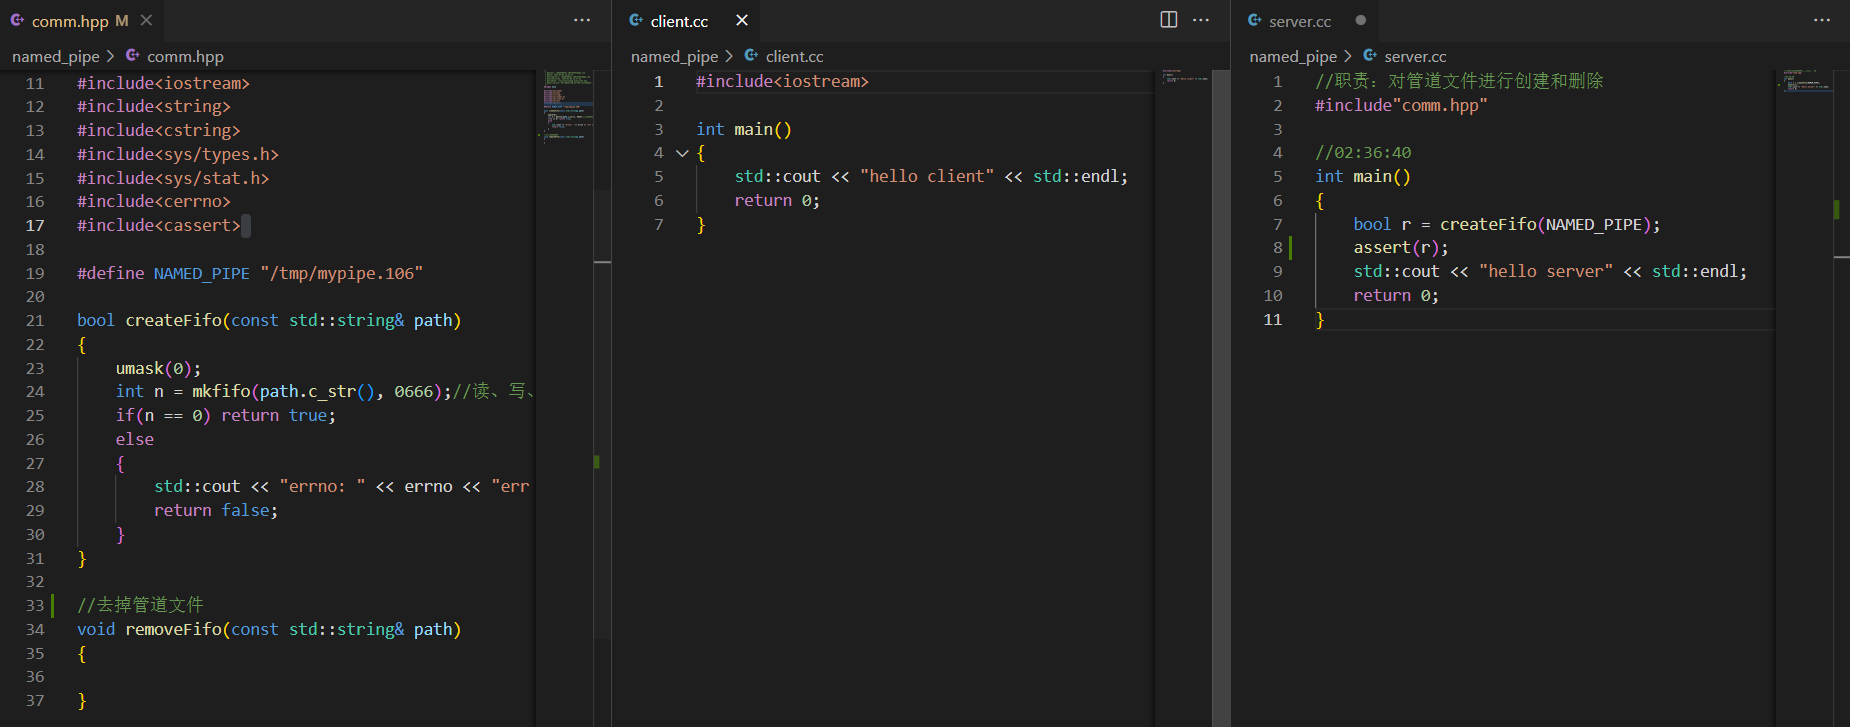Click createFifo function definition in comm.hpp
The width and height of the screenshot is (1850, 727).
[x=173, y=320]
